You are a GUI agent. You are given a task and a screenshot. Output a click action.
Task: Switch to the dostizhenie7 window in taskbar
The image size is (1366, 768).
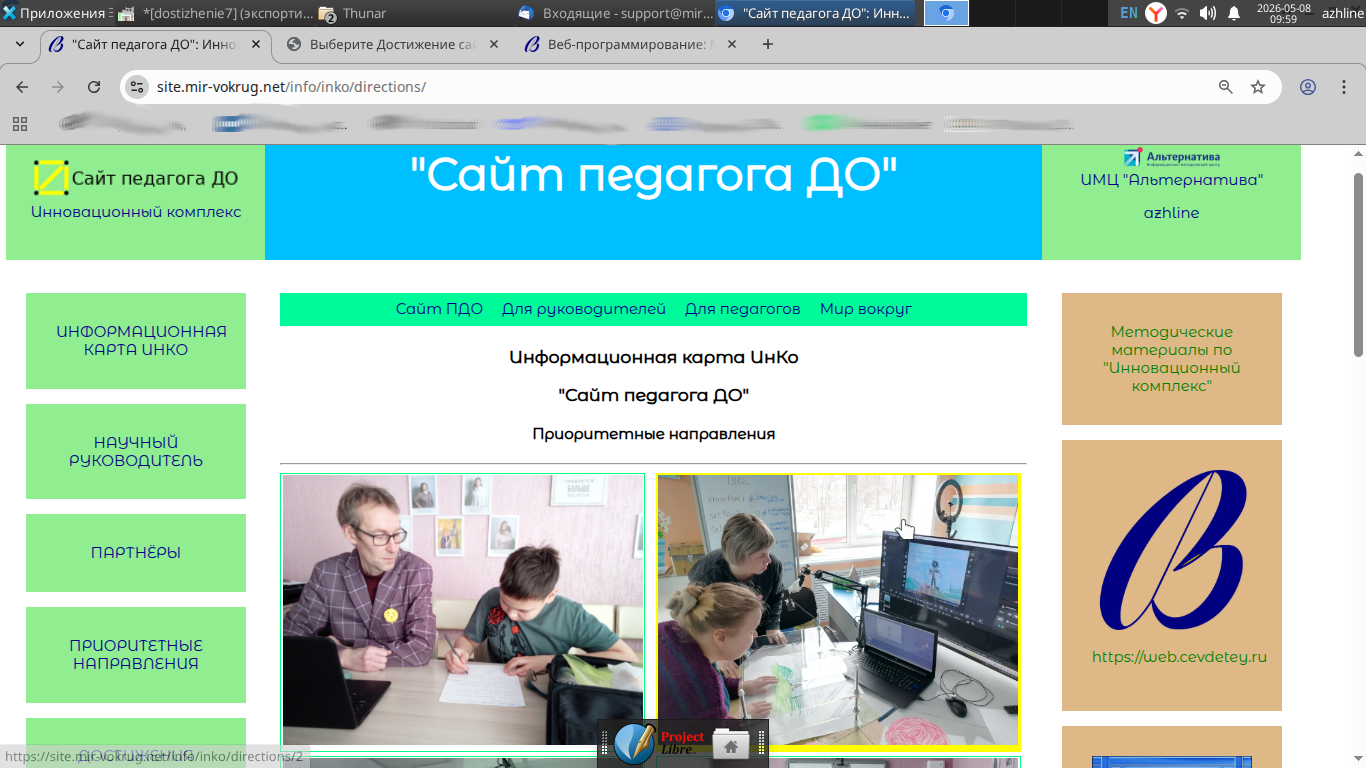point(215,13)
